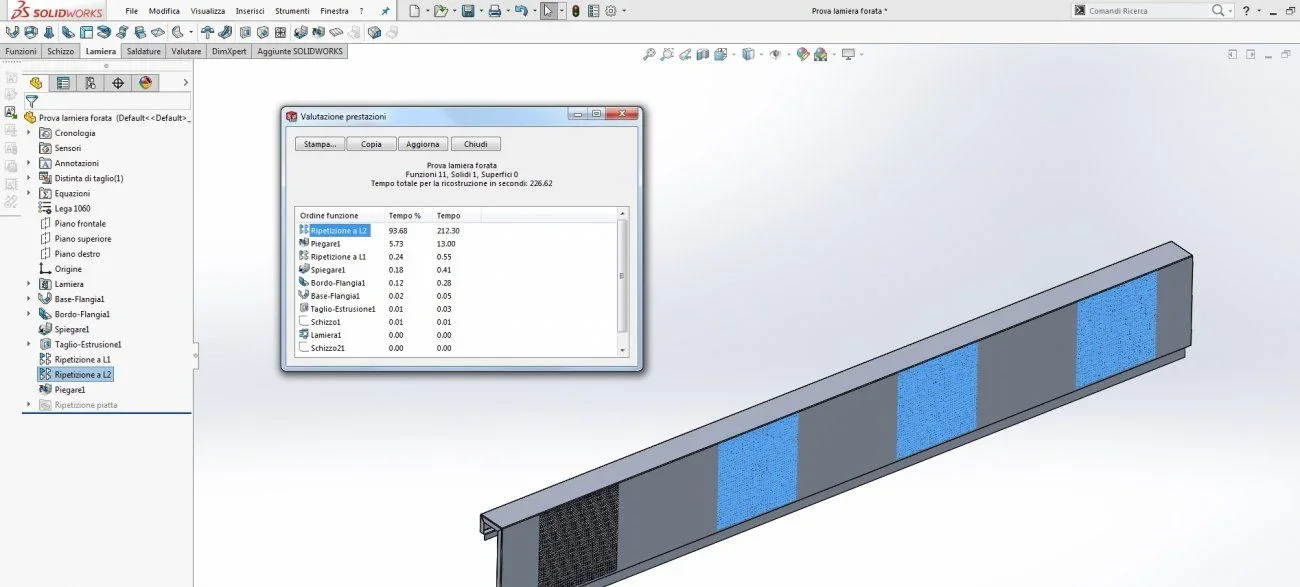Image resolution: width=1300 pixels, height=587 pixels.
Task: Open the ConfigurationManager tab
Action: point(90,83)
